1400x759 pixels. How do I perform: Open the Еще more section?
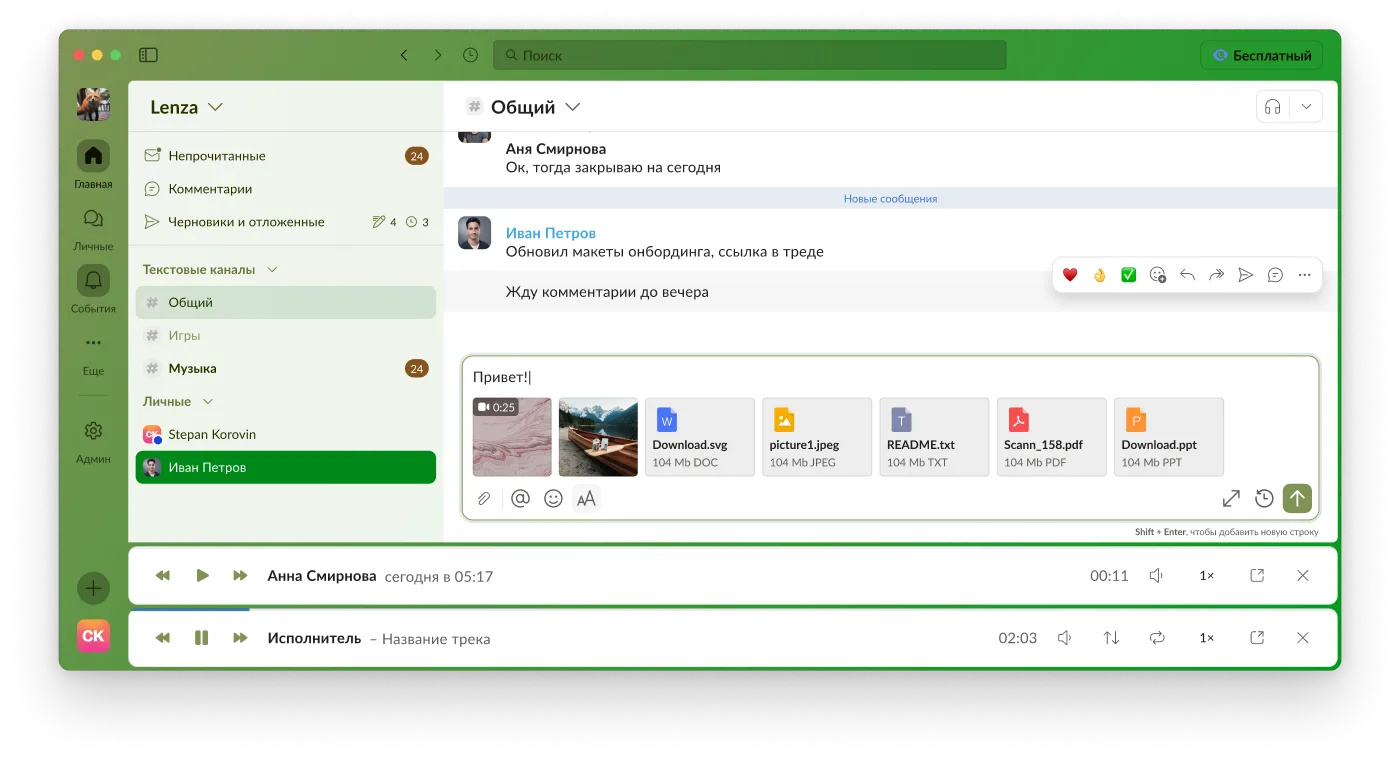click(93, 353)
